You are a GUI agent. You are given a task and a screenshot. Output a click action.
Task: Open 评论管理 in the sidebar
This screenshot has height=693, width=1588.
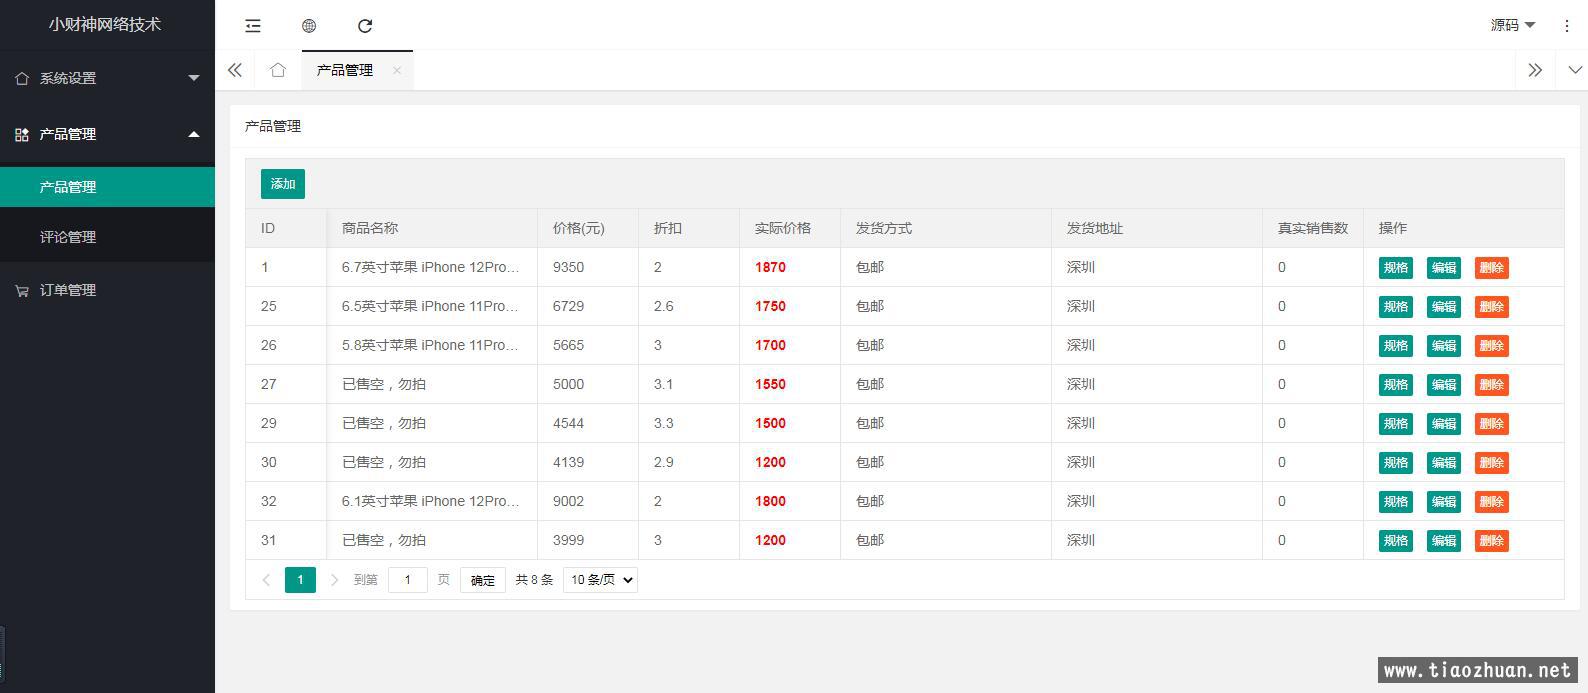tap(68, 237)
